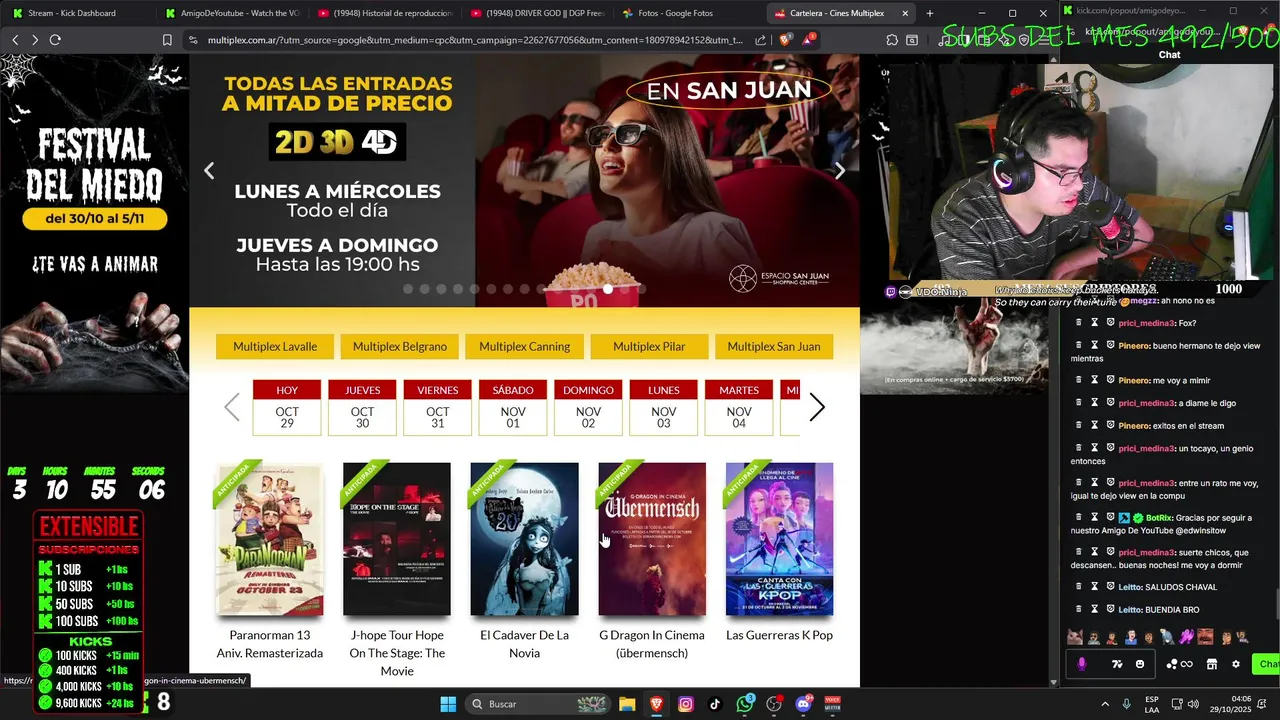Open browser extensions puzzle icon
The height and width of the screenshot is (720, 1280).
coord(892,40)
